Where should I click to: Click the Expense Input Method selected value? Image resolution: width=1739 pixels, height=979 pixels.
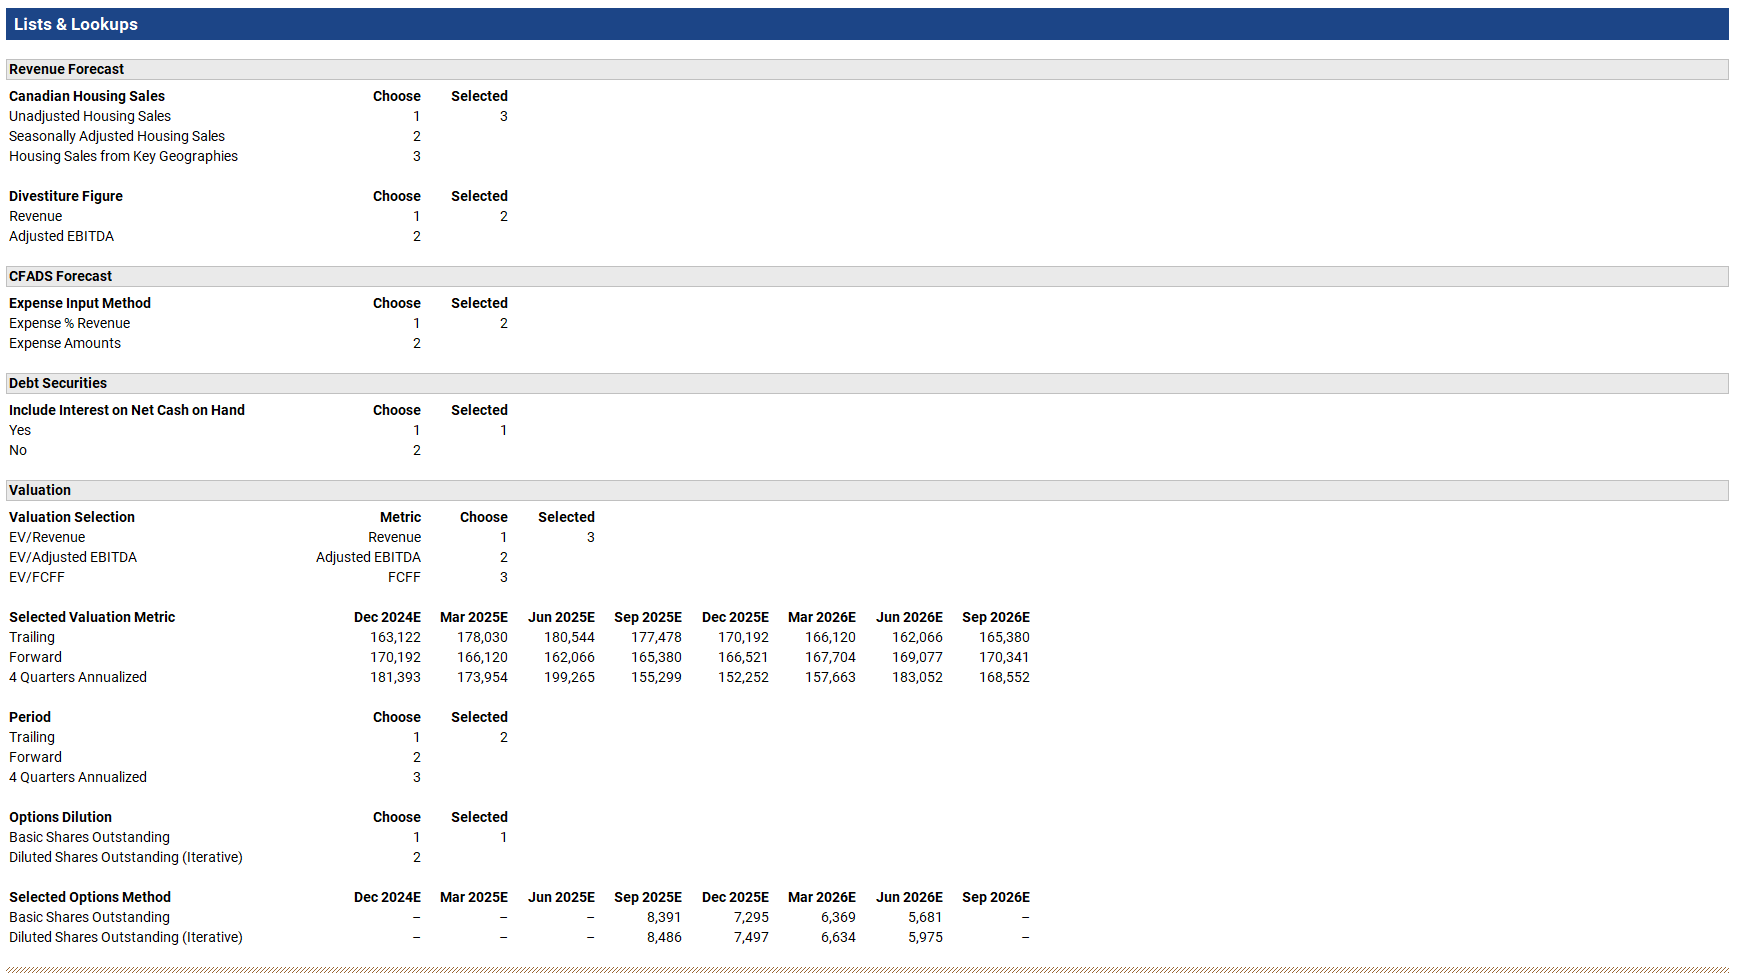click(504, 323)
